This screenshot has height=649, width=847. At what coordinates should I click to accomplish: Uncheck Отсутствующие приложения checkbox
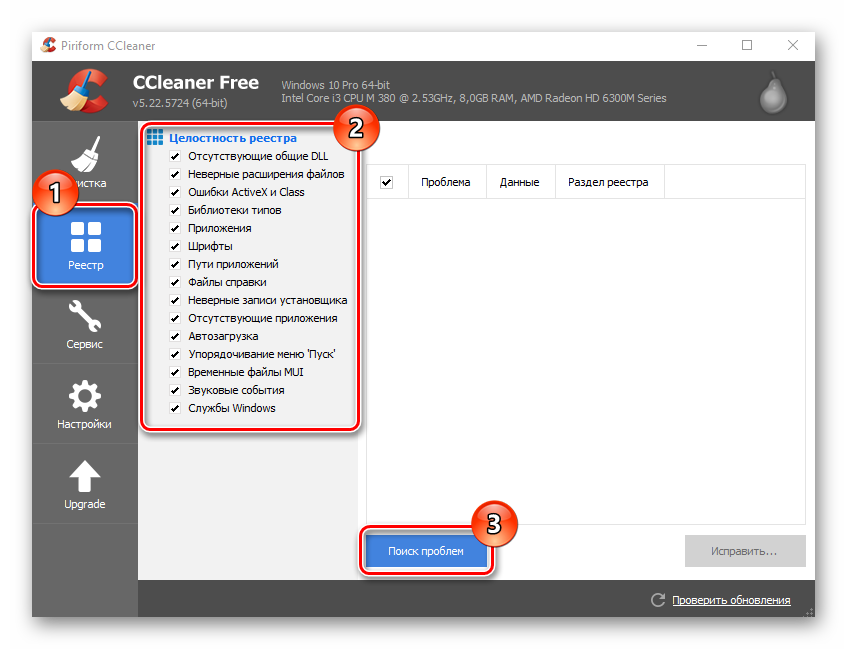175,319
